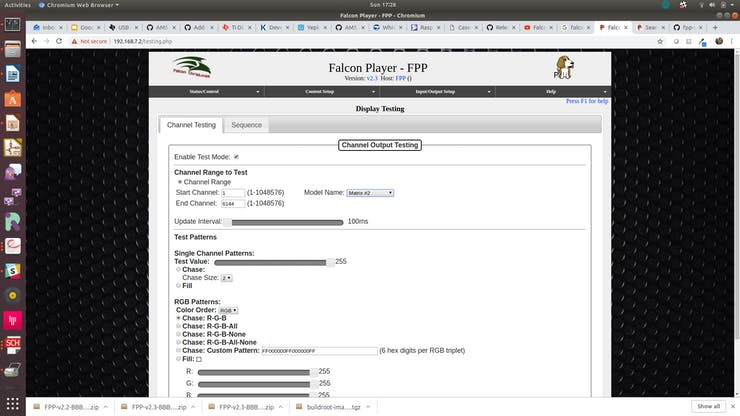Expand the Color Order dropdown
Viewport: 740px width, 416px height.
click(x=228, y=310)
